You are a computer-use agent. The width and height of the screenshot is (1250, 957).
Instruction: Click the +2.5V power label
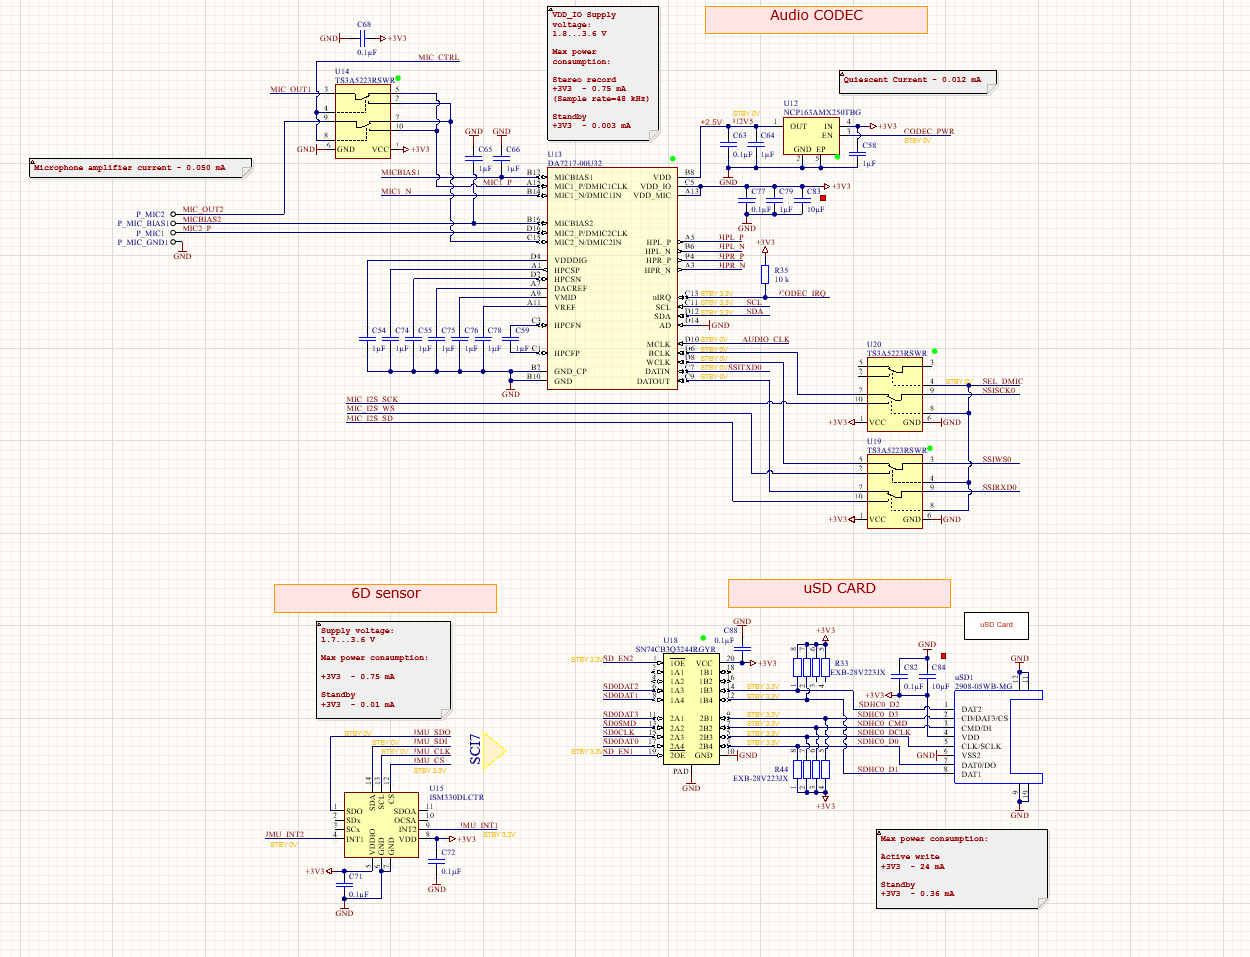[x=711, y=121]
